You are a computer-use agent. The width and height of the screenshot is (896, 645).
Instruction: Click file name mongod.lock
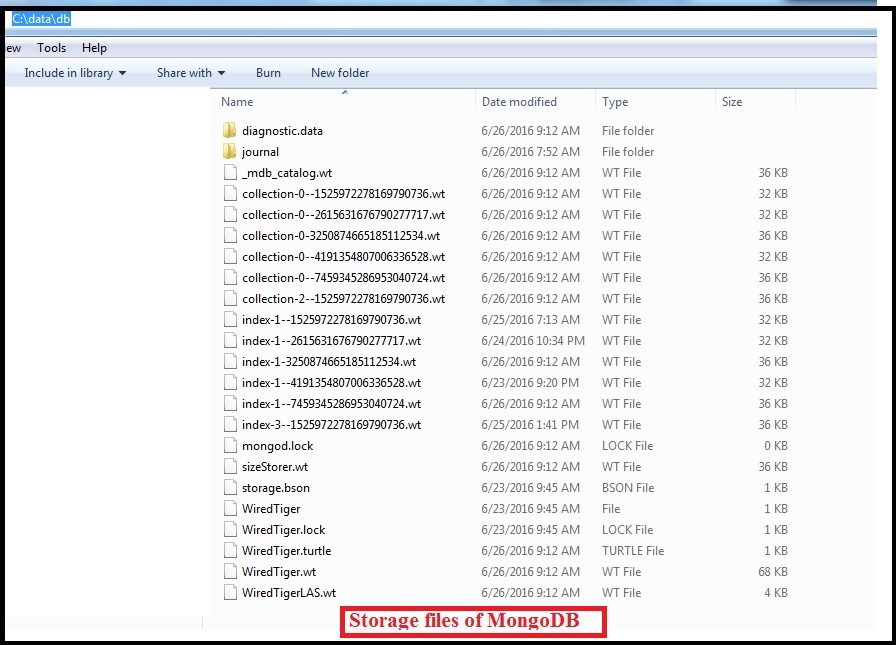click(x=278, y=446)
